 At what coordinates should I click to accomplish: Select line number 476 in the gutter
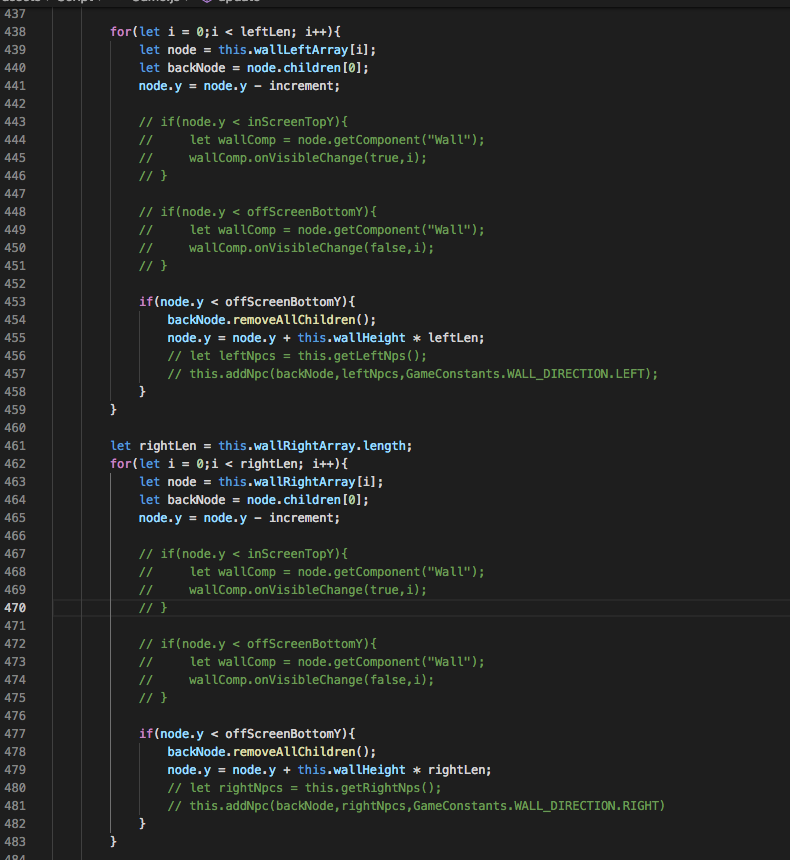tap(15, 716)
